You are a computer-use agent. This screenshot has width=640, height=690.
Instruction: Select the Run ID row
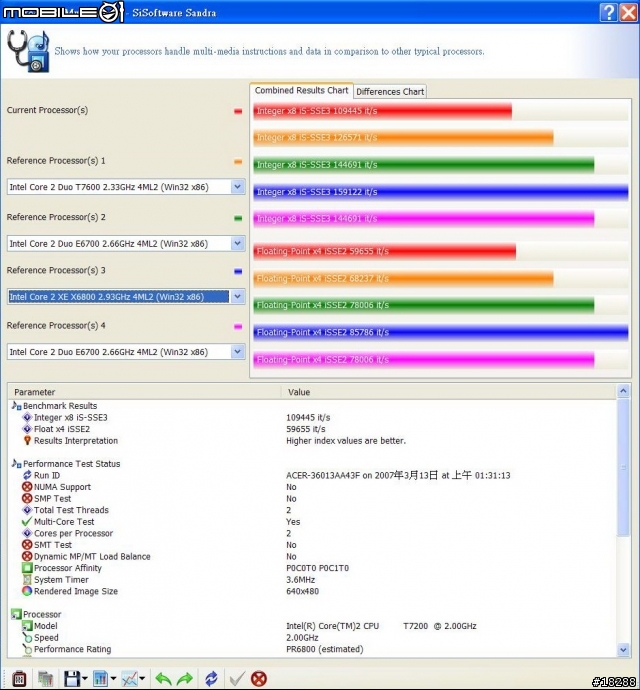click(313, 475)
